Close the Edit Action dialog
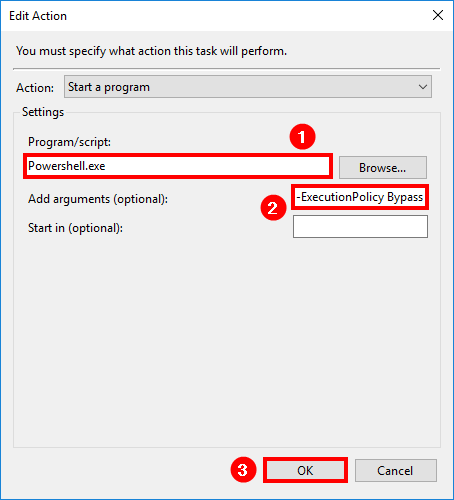This screenshot has width=454, height=500. pos(438,15)
